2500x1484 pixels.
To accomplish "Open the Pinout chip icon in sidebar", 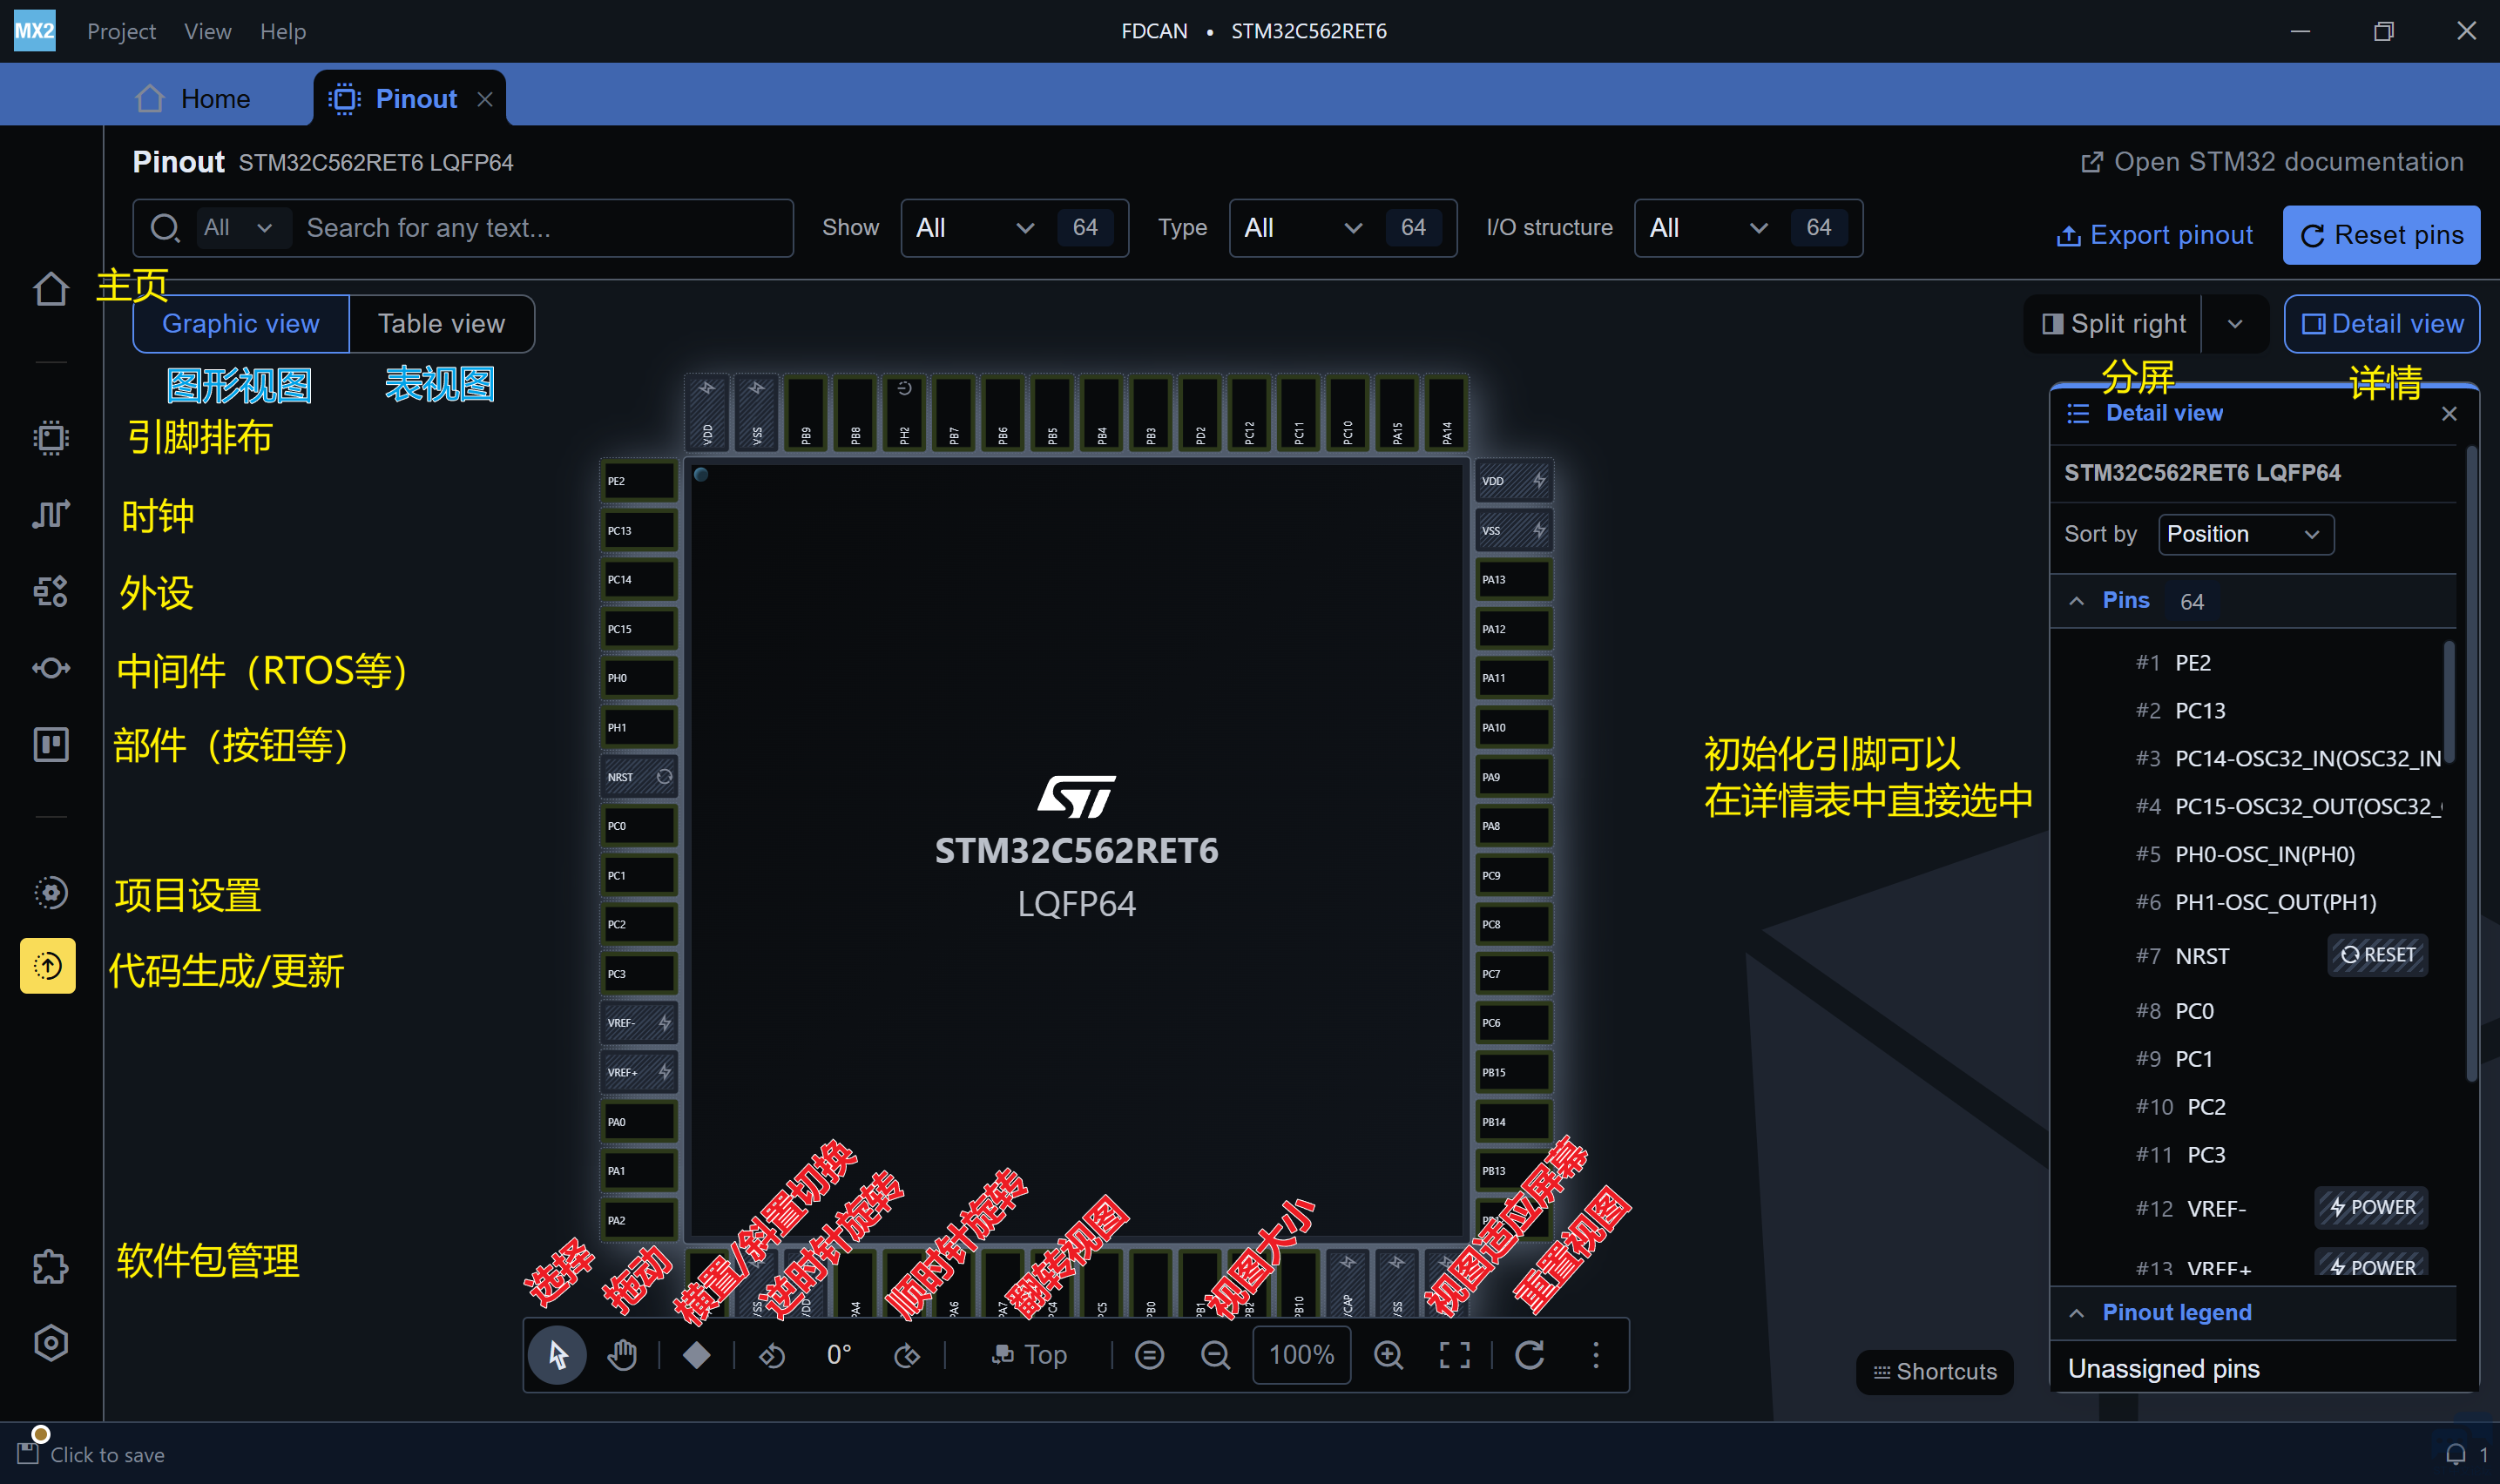I will (50, 437).
